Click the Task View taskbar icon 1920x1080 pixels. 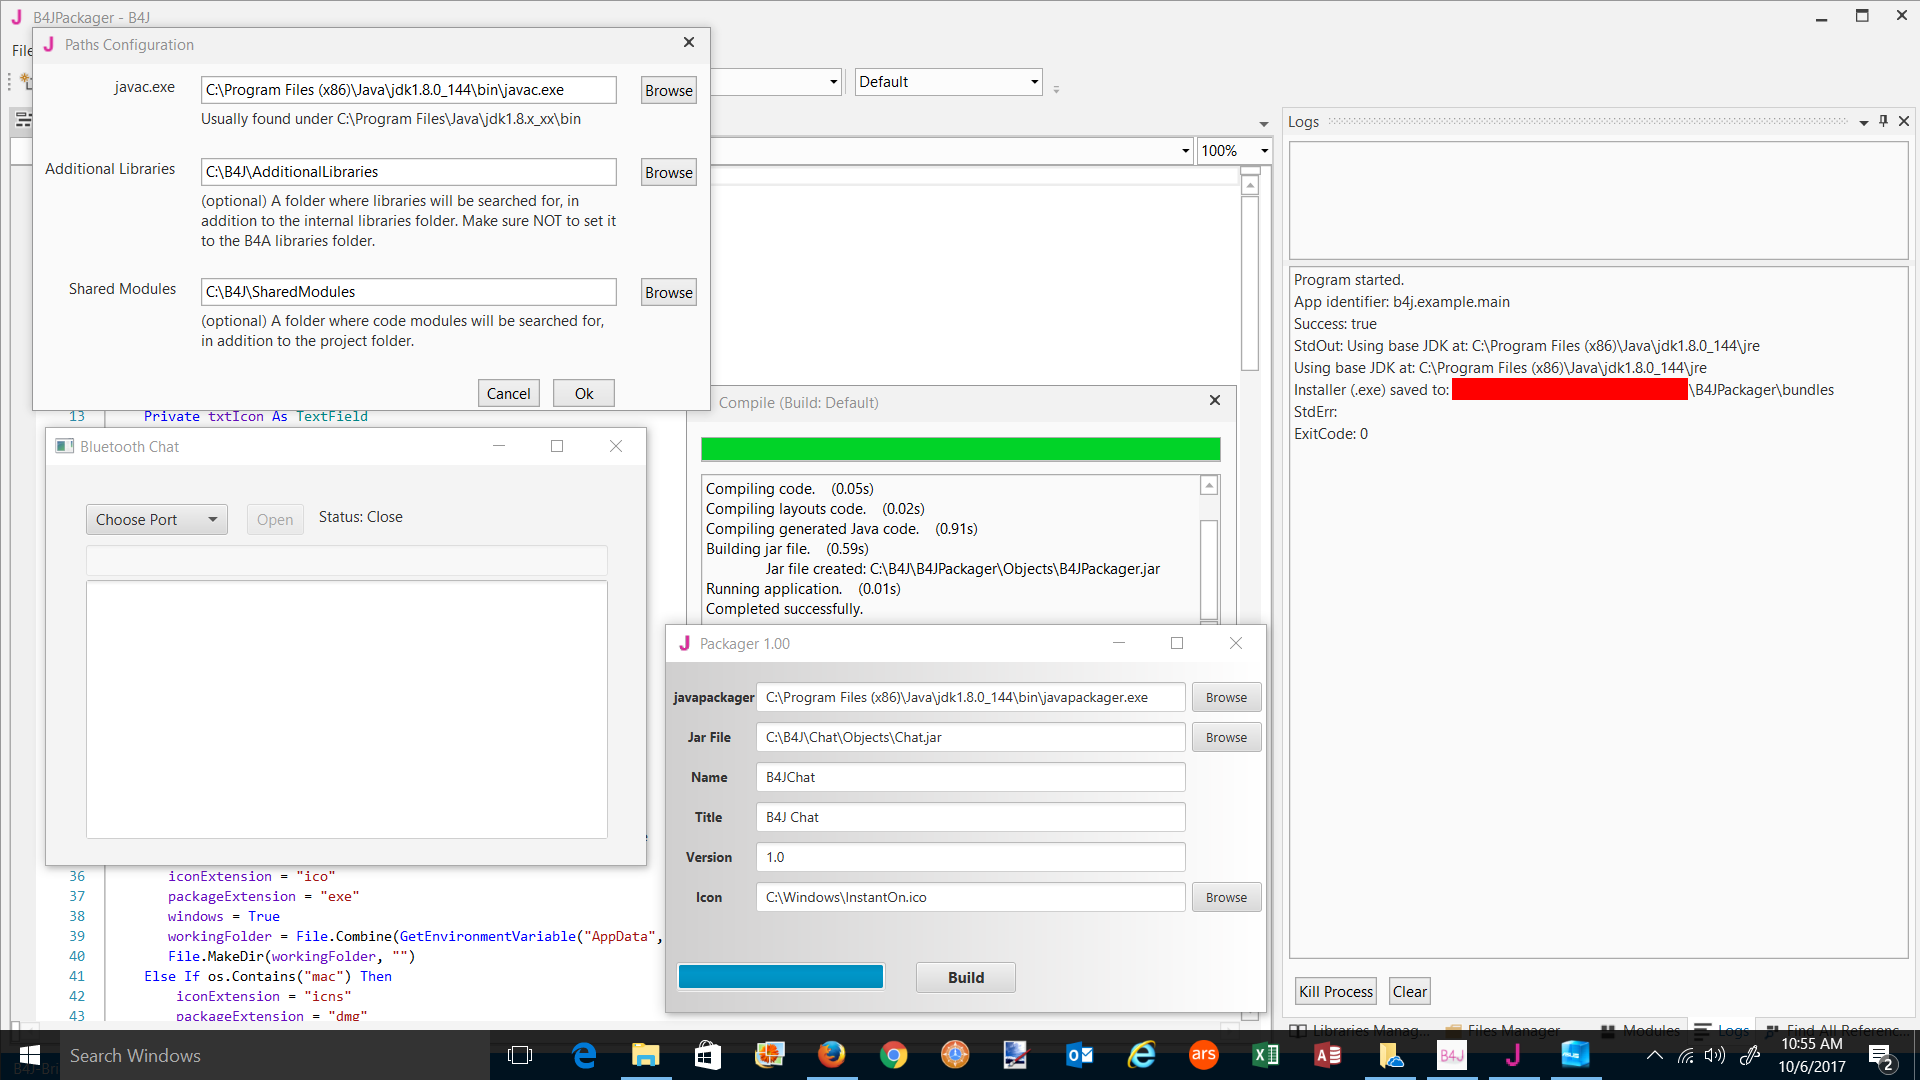[520, 1055]
